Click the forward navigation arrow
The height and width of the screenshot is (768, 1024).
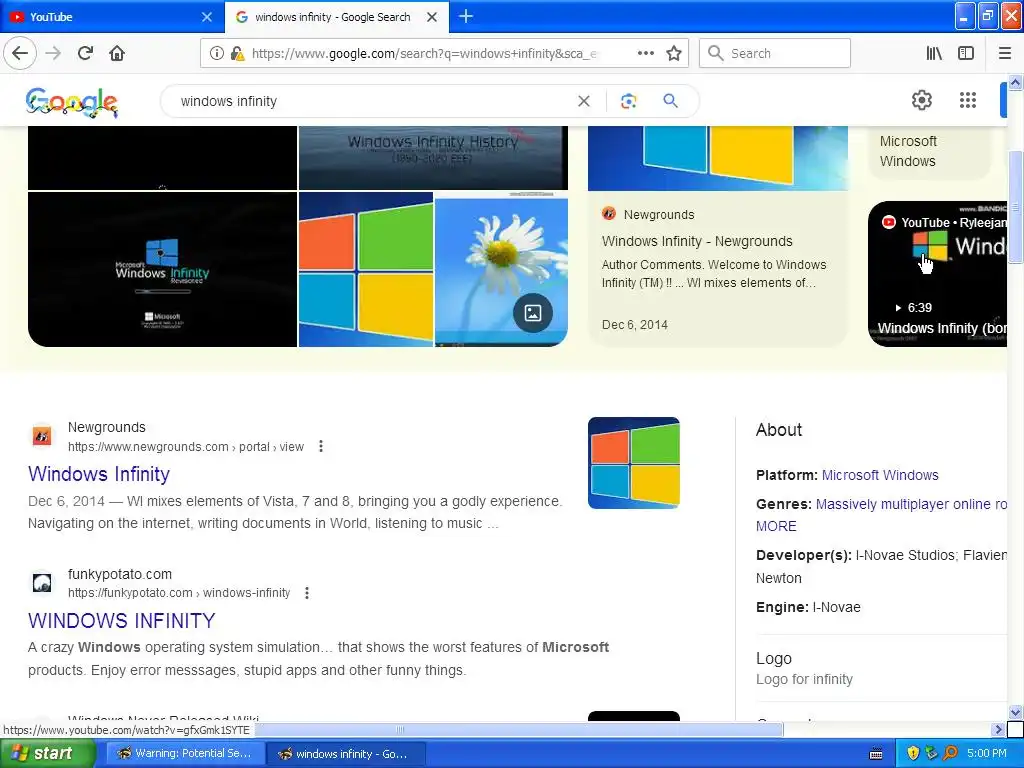pyautogui.click(x=53, y=53)
